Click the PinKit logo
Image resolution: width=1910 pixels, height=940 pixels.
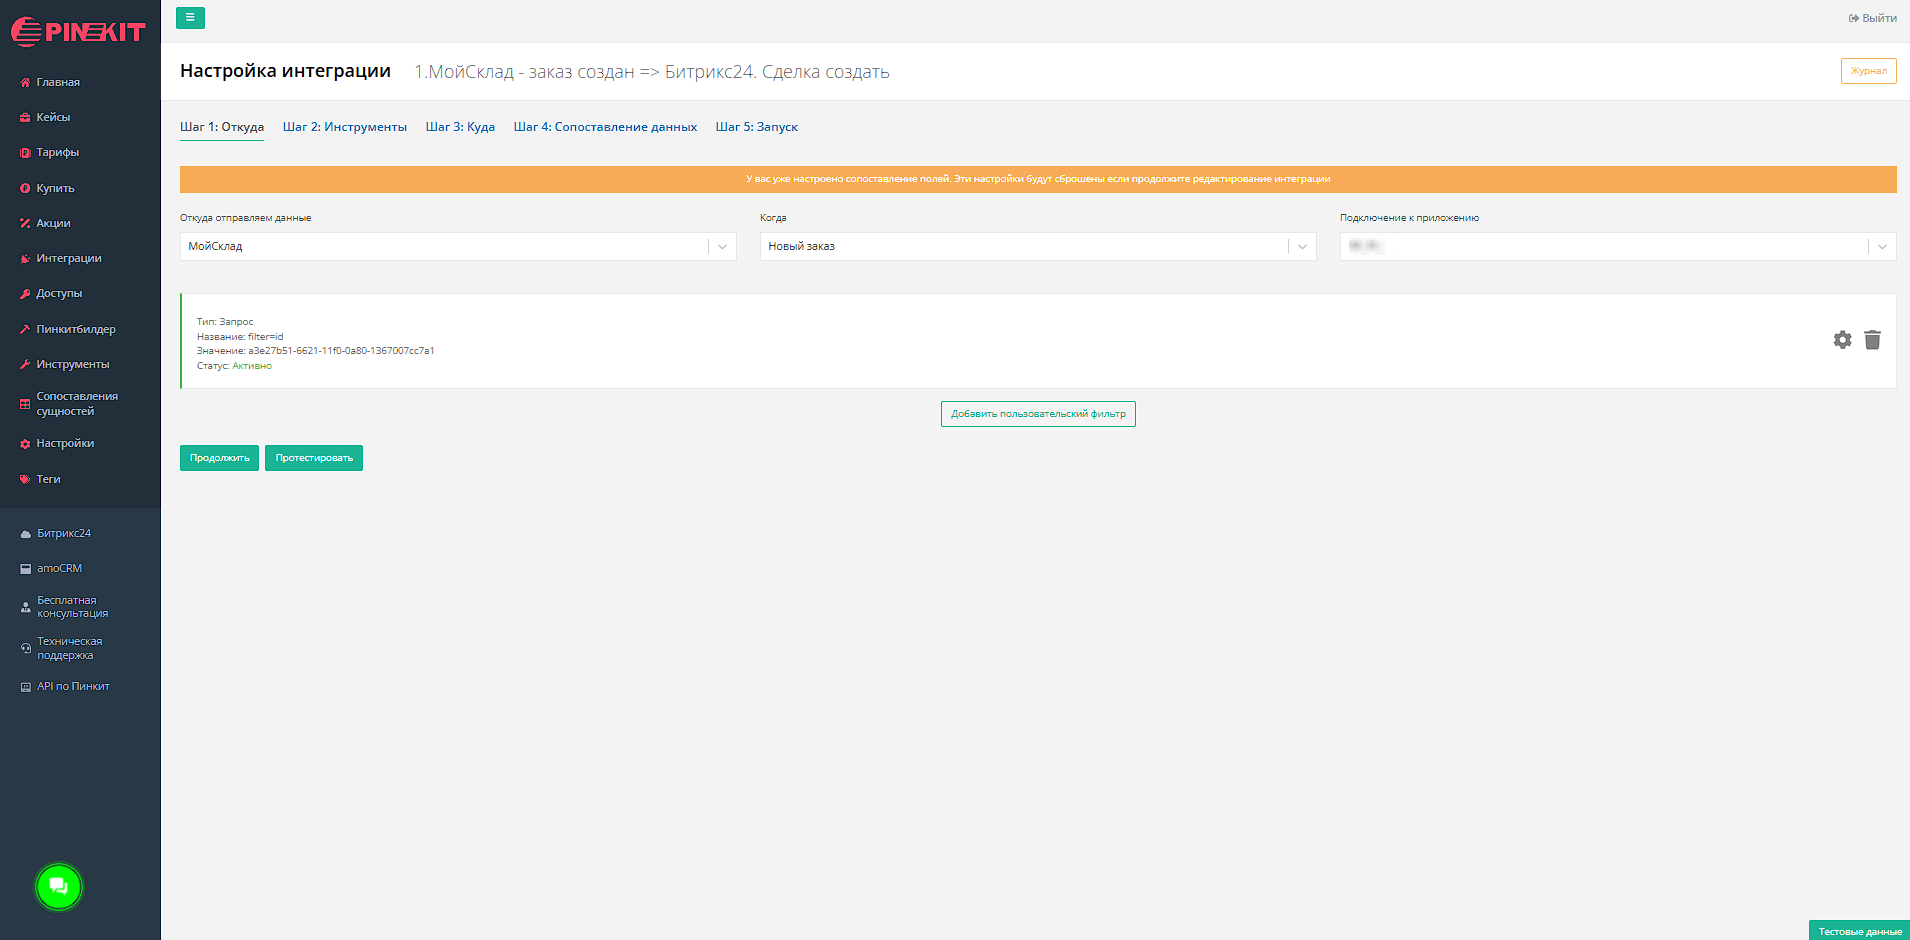click(78, 32)
